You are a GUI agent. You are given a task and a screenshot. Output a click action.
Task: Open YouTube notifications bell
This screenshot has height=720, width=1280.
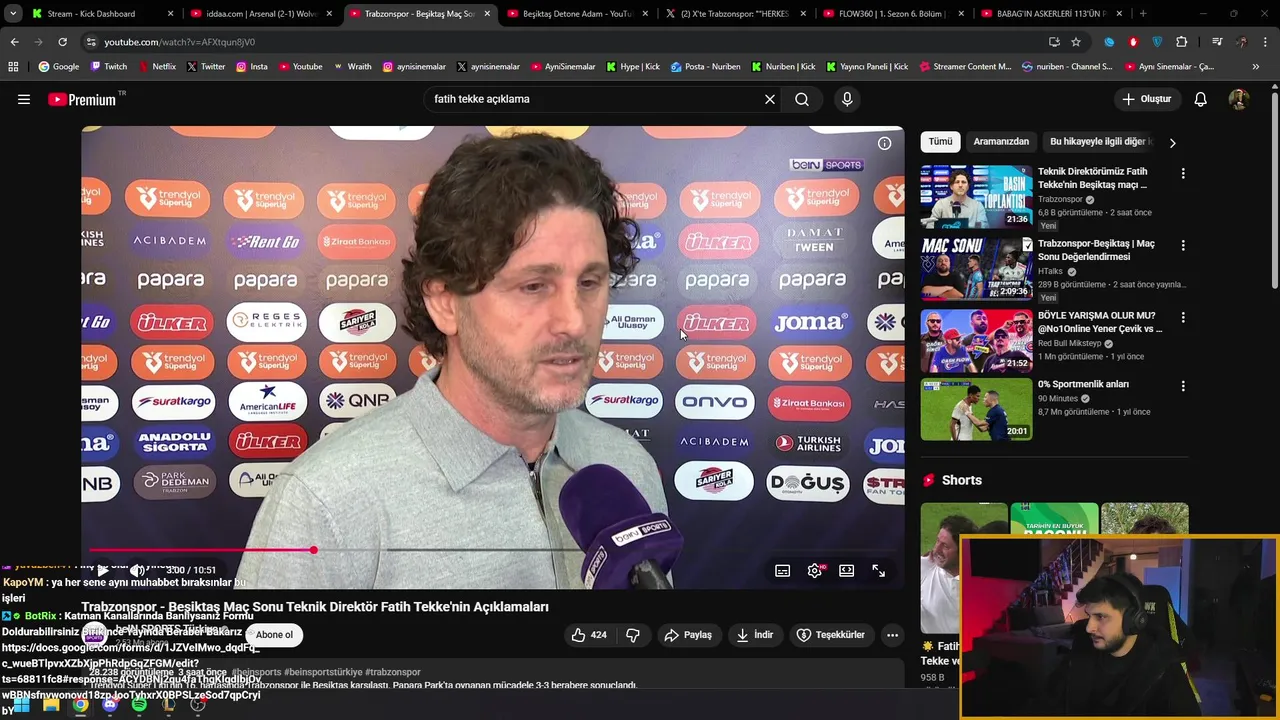coord(1201,99)
